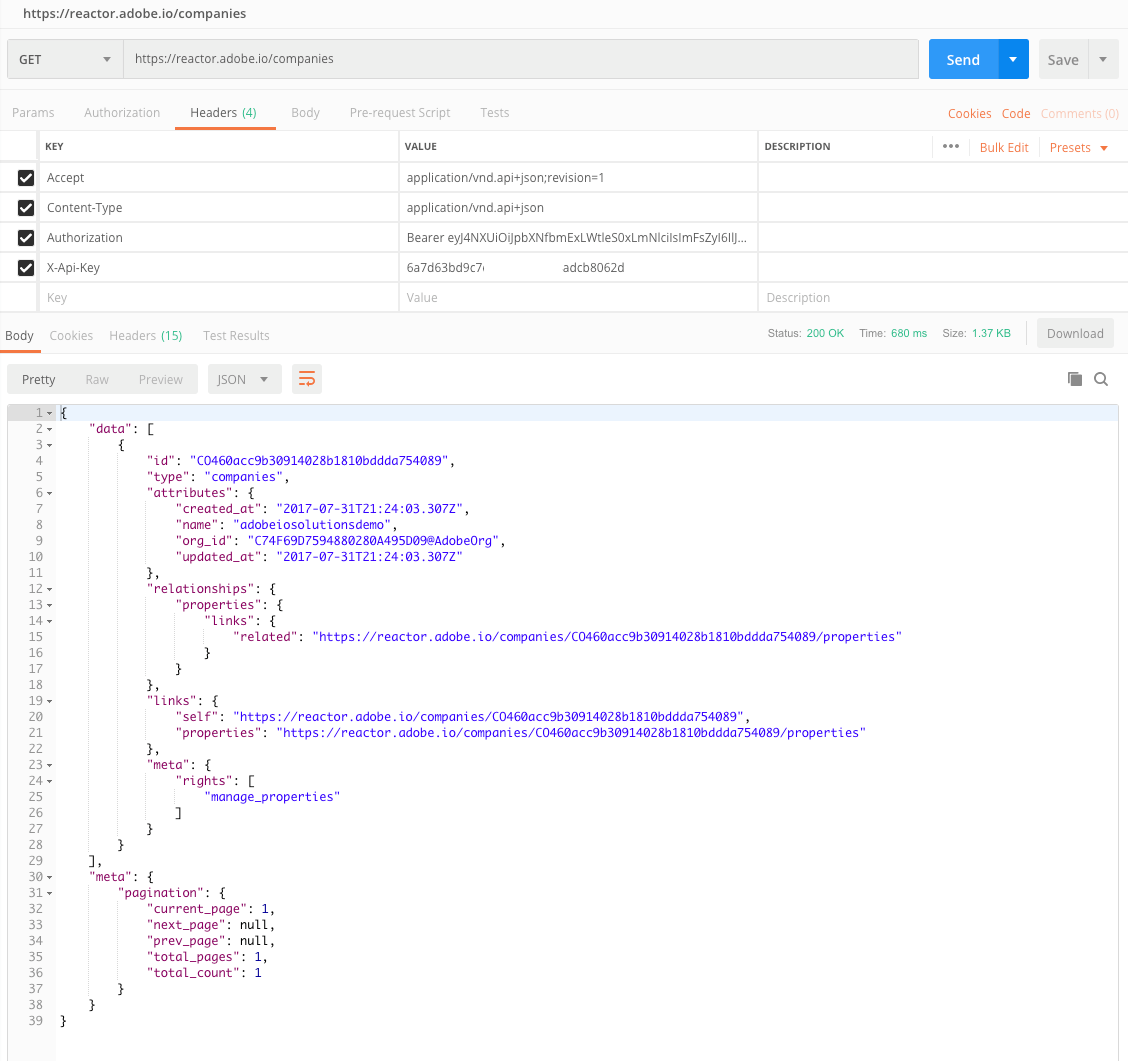Click the request URL input field

(x=521, y=59)
